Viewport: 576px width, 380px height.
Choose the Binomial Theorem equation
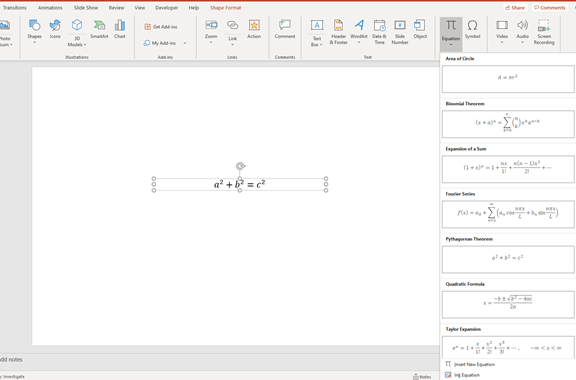508,124
